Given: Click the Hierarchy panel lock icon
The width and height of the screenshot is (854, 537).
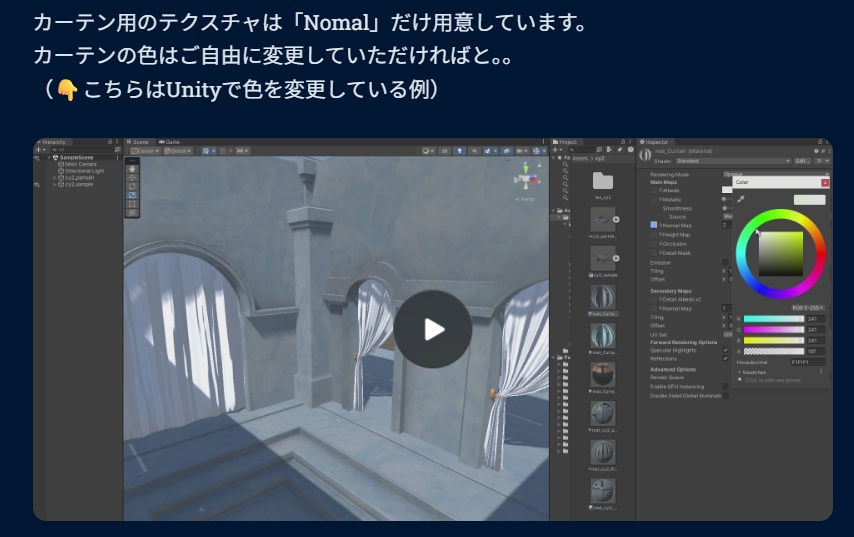Looking at the screenshot, I should pyautogui.click(x=110, y=142).
